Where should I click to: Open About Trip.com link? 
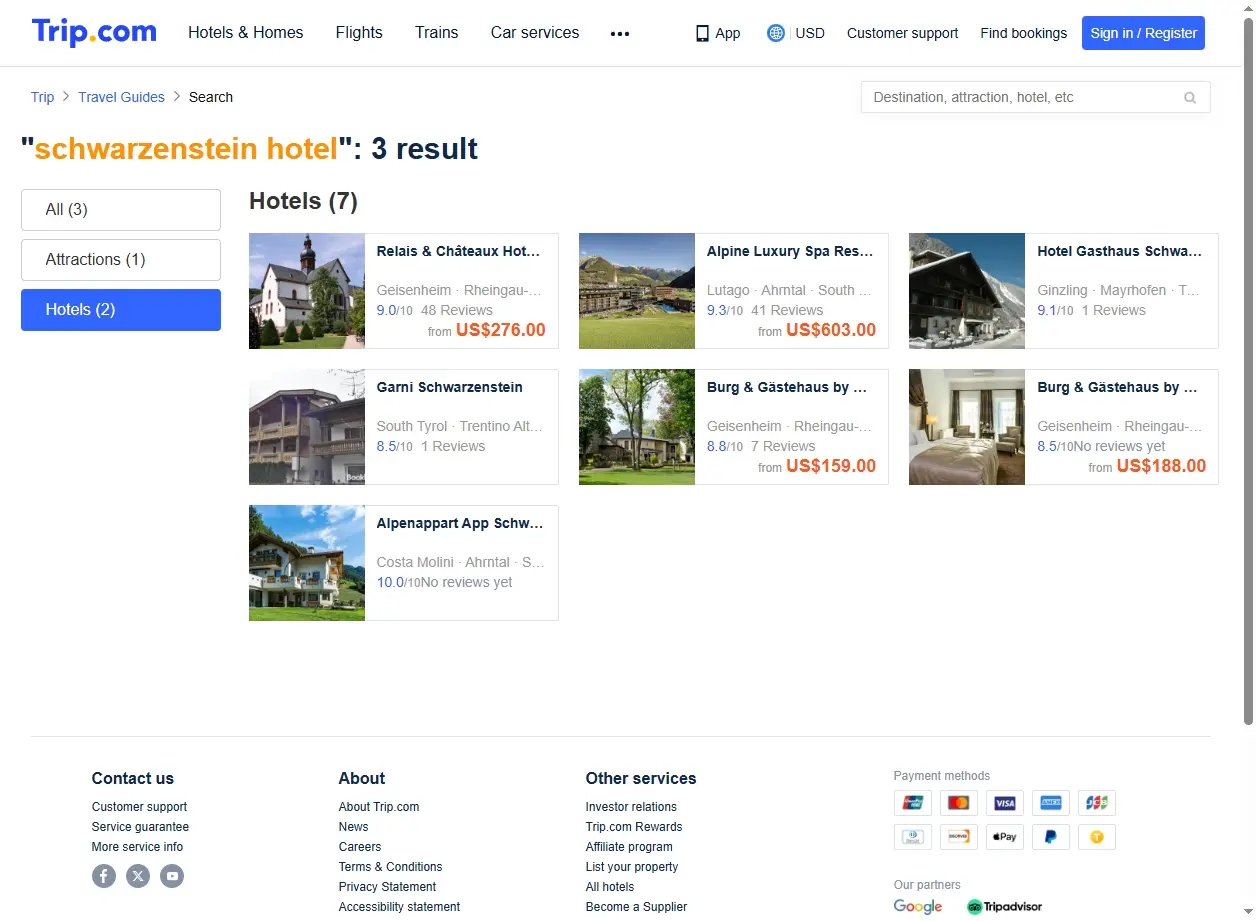[379, 807]
